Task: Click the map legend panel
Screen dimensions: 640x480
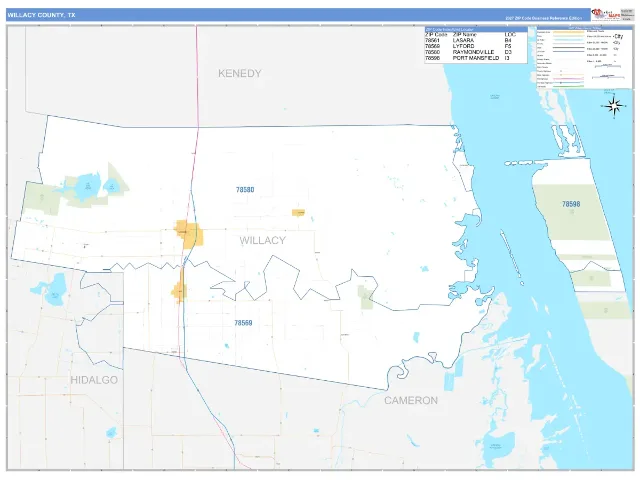Action: (584, 58)
